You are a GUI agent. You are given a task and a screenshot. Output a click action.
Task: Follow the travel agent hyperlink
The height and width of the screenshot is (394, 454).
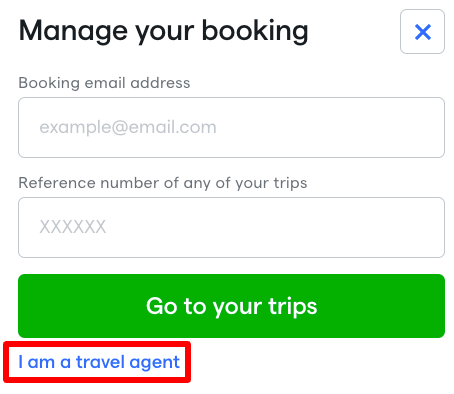pos(99,362)
